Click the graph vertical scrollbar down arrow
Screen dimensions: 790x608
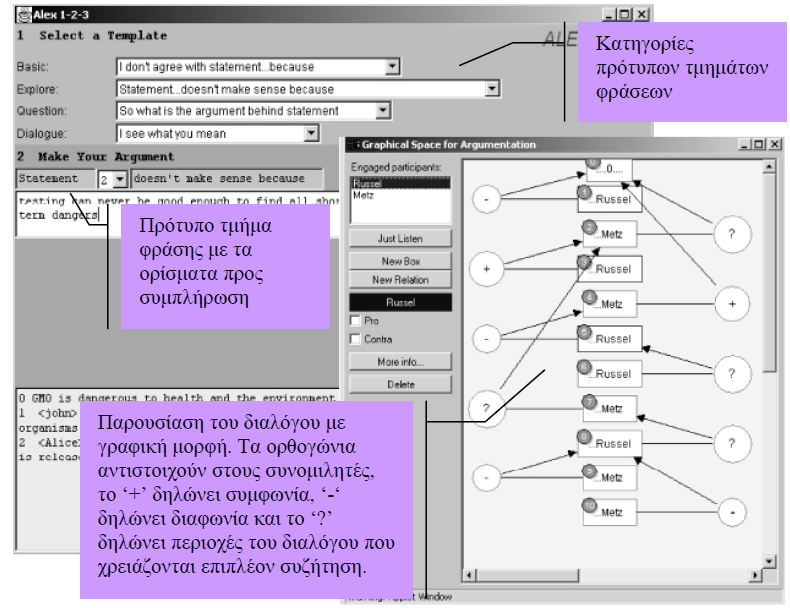tap(769, 561)
